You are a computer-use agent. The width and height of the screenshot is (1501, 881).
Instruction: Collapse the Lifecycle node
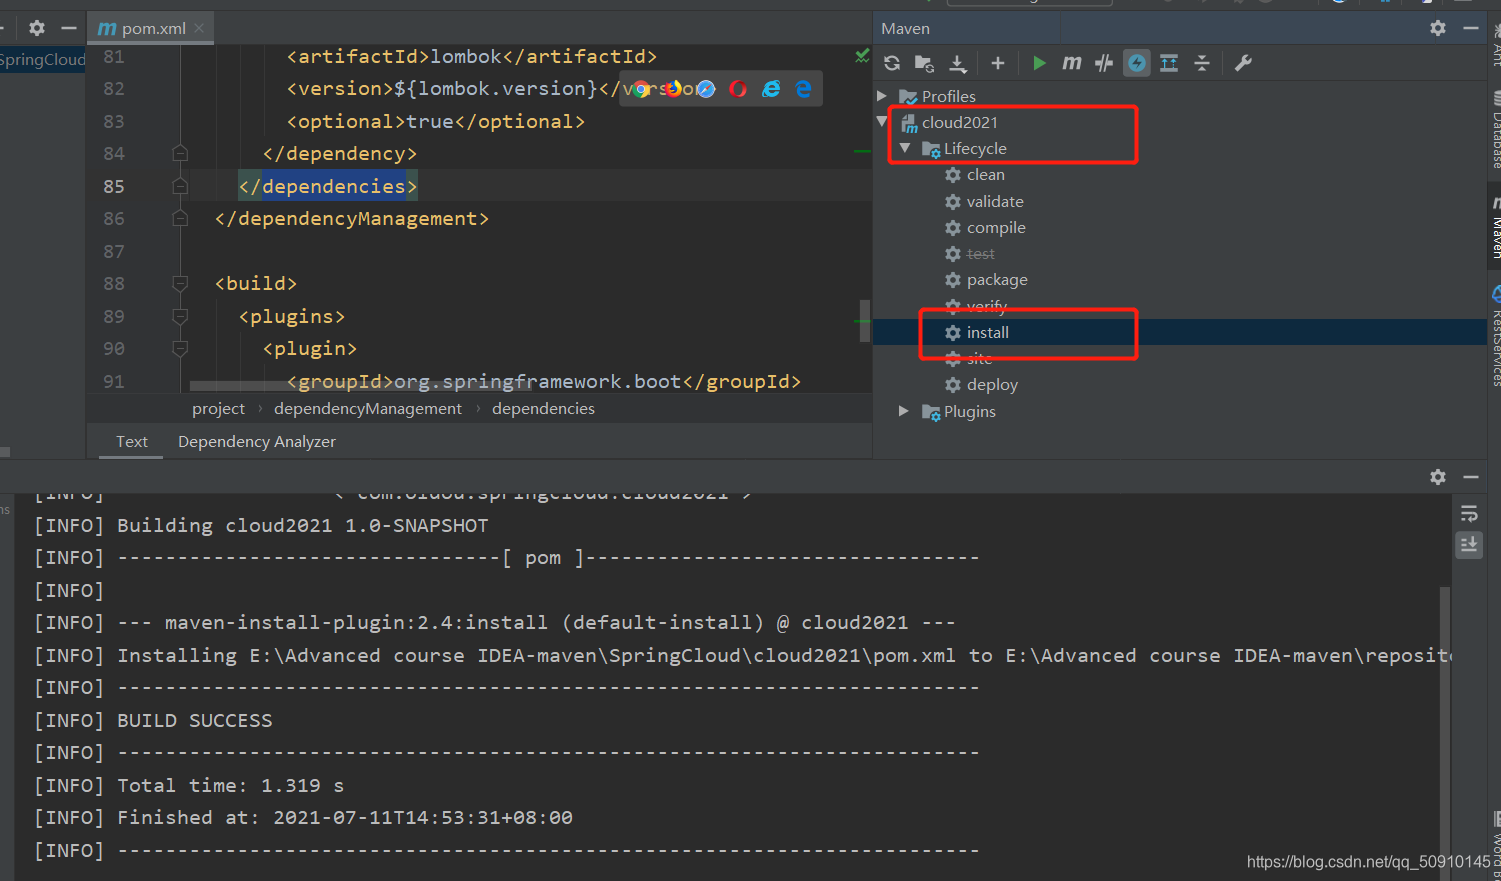pyautogui.click(x=905, y=148)
